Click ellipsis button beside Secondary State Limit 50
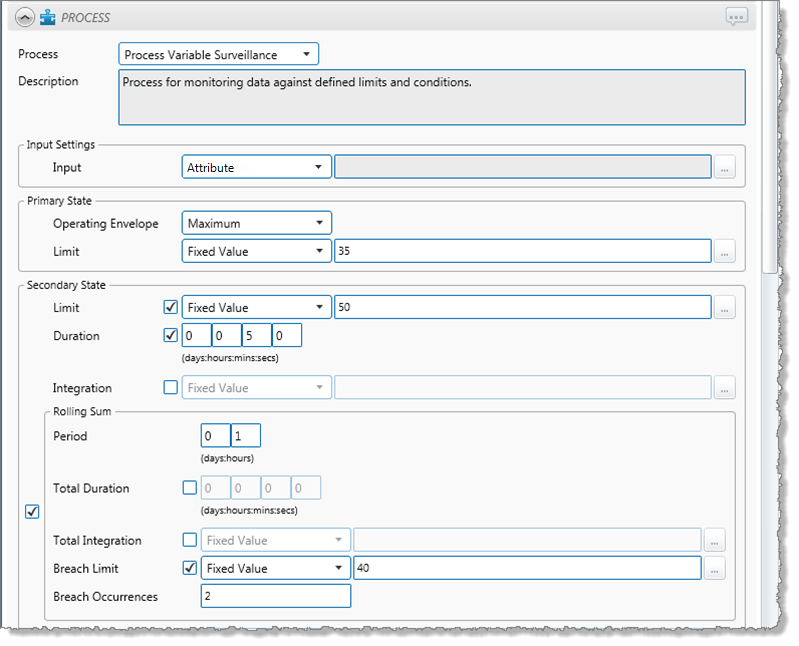 click(x=725, y=308)
